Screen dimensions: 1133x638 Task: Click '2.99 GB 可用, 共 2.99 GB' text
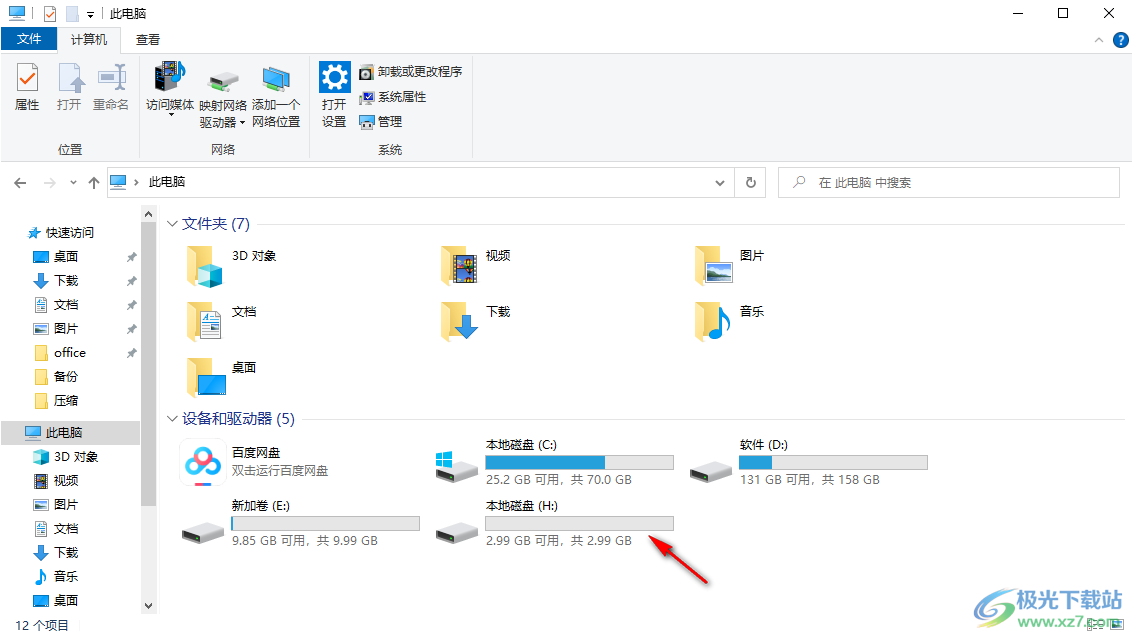click(x=559, y=540)
